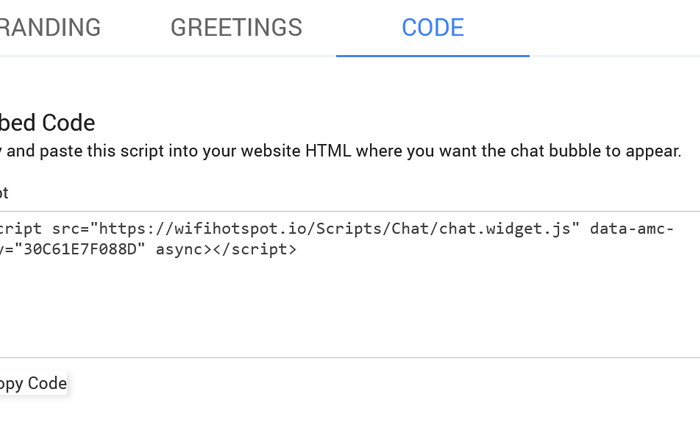This screenshot has width=700, height=429.
Task: Select the CODE tab
Action: coord(432,28)
